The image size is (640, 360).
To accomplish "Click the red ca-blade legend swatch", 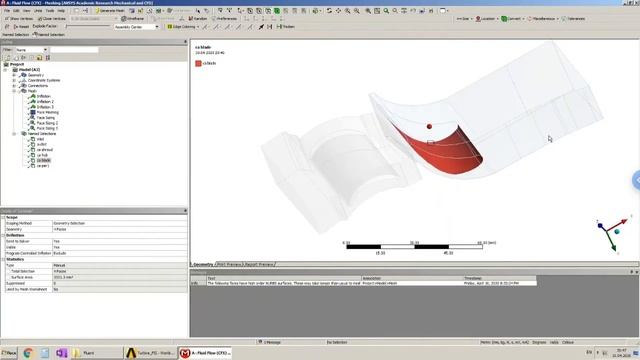I will click(198, 63).
